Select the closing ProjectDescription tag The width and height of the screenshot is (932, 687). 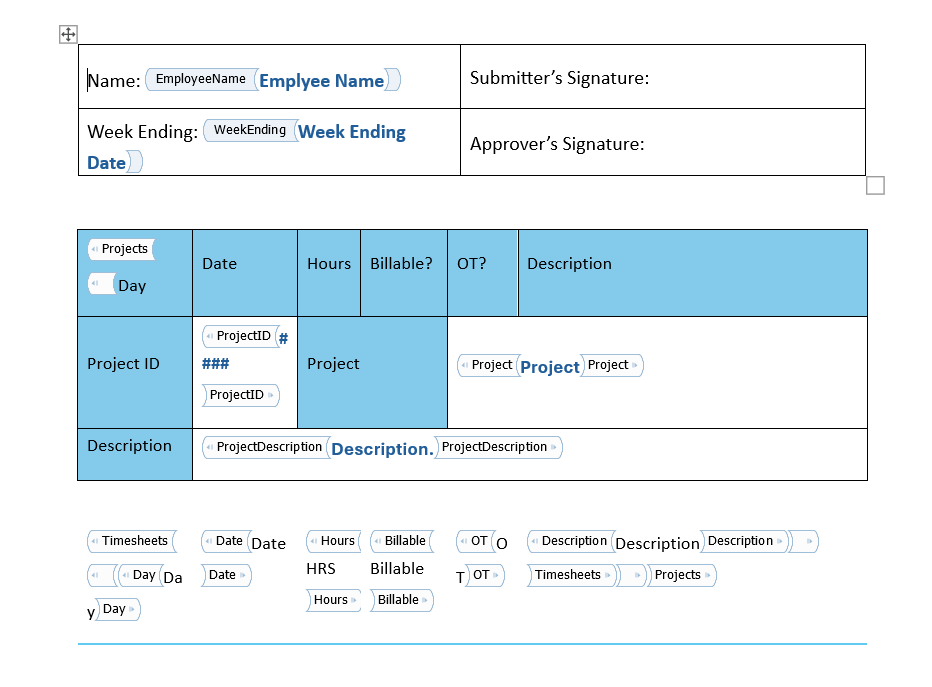pos(498,448)
